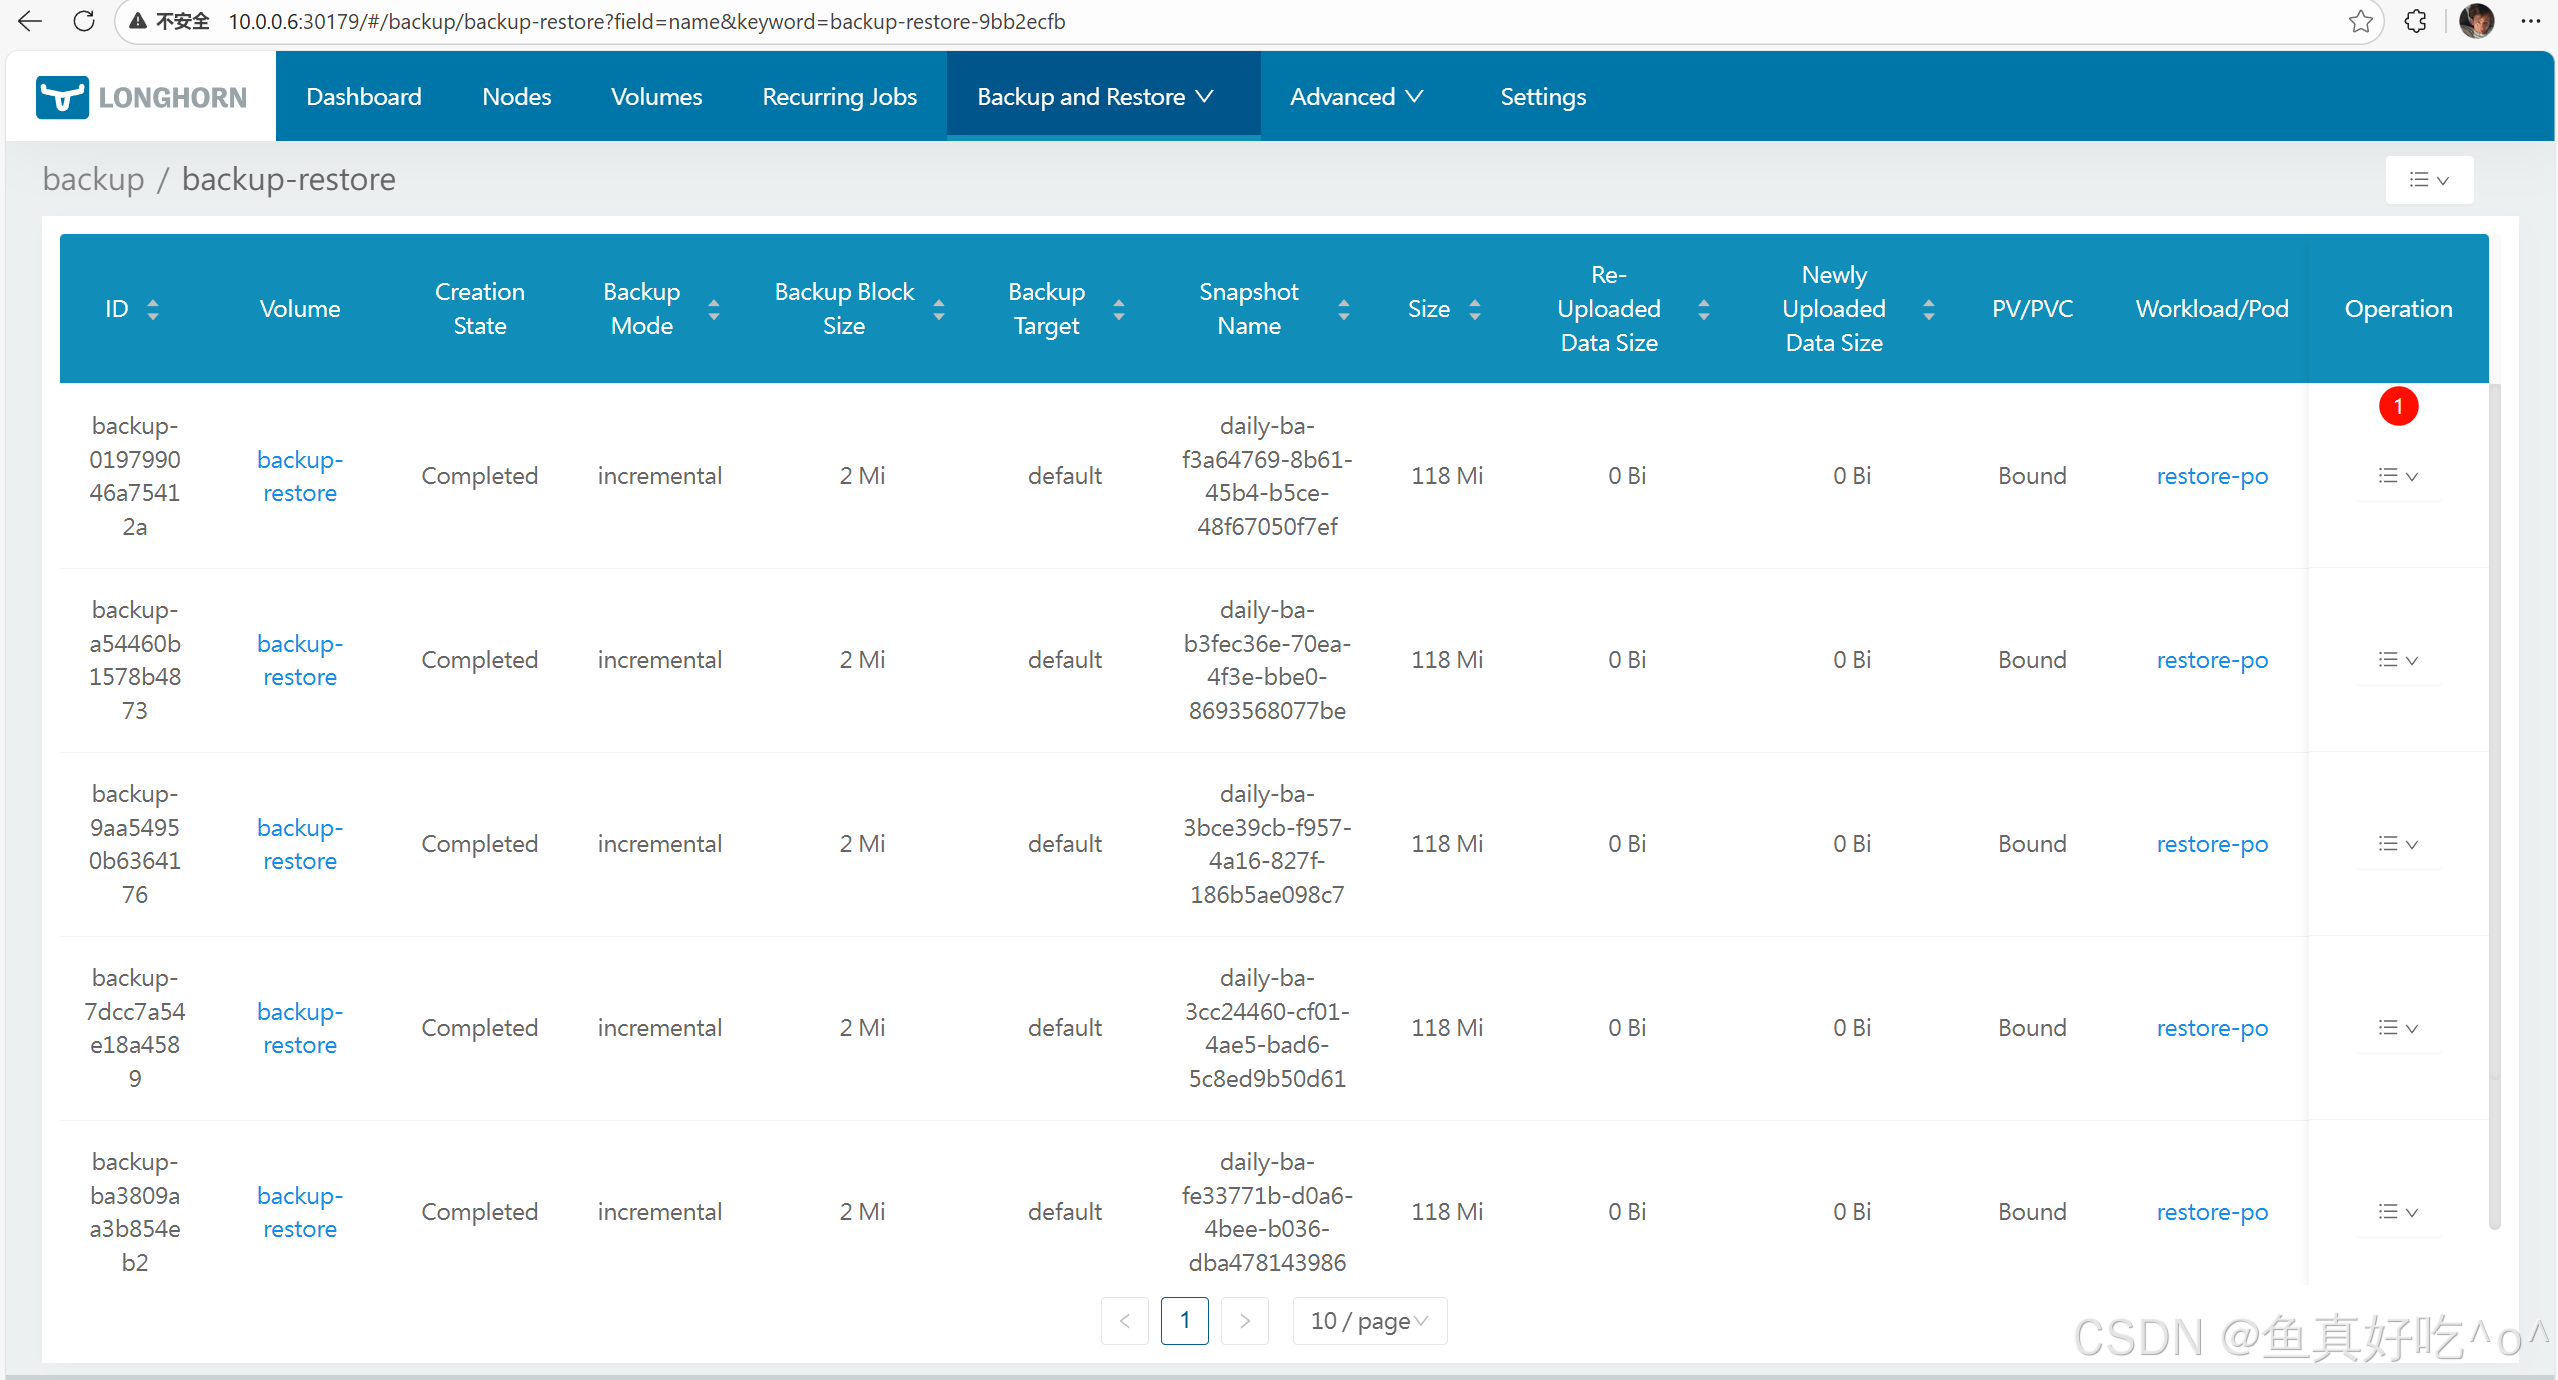Expand the Backup and Restore menu
The image size is (2558, 1380).
coord(1095,97)
